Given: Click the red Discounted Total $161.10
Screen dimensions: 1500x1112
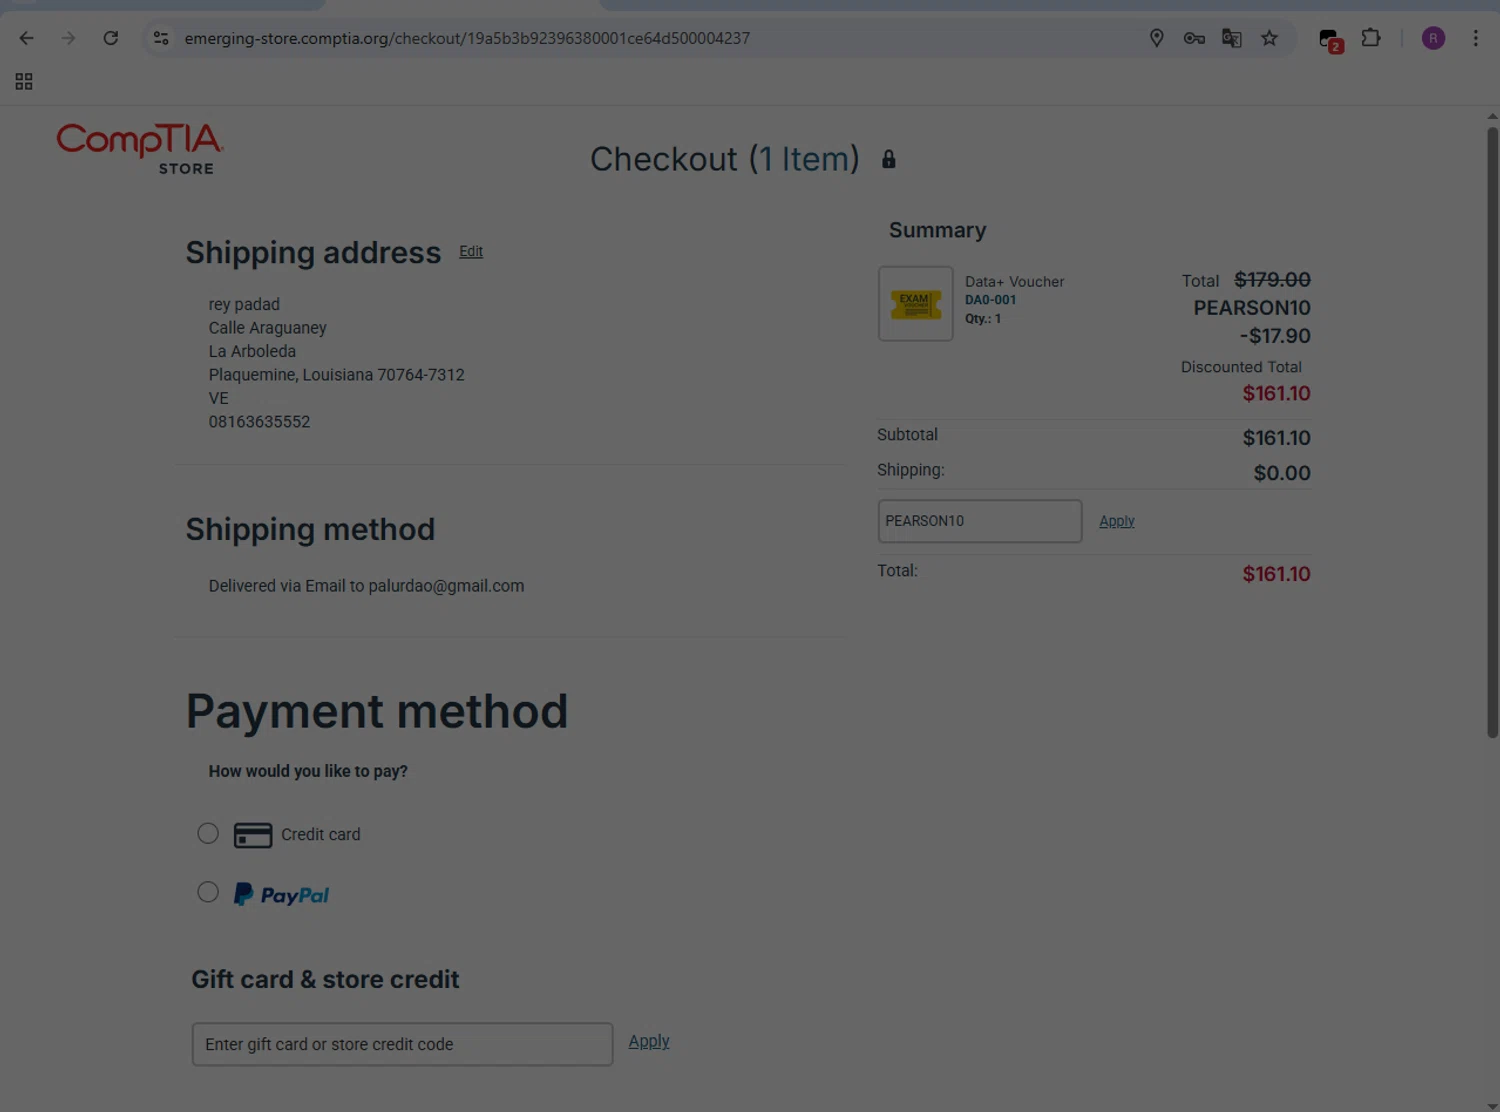Looking at the screenshot, I should coord(1276,394).
